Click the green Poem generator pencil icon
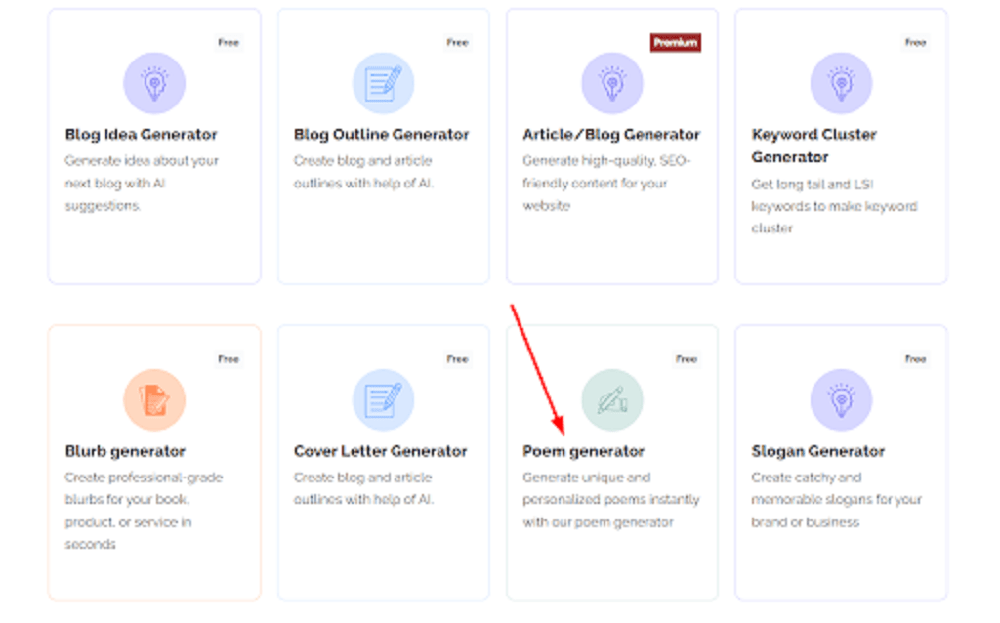 click(612, 400)
